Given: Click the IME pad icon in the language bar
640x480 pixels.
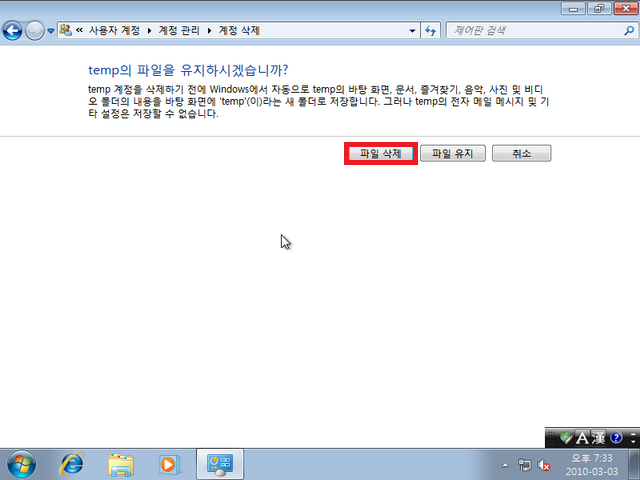Looking at the screenshot, I should [x=566, y=438].
